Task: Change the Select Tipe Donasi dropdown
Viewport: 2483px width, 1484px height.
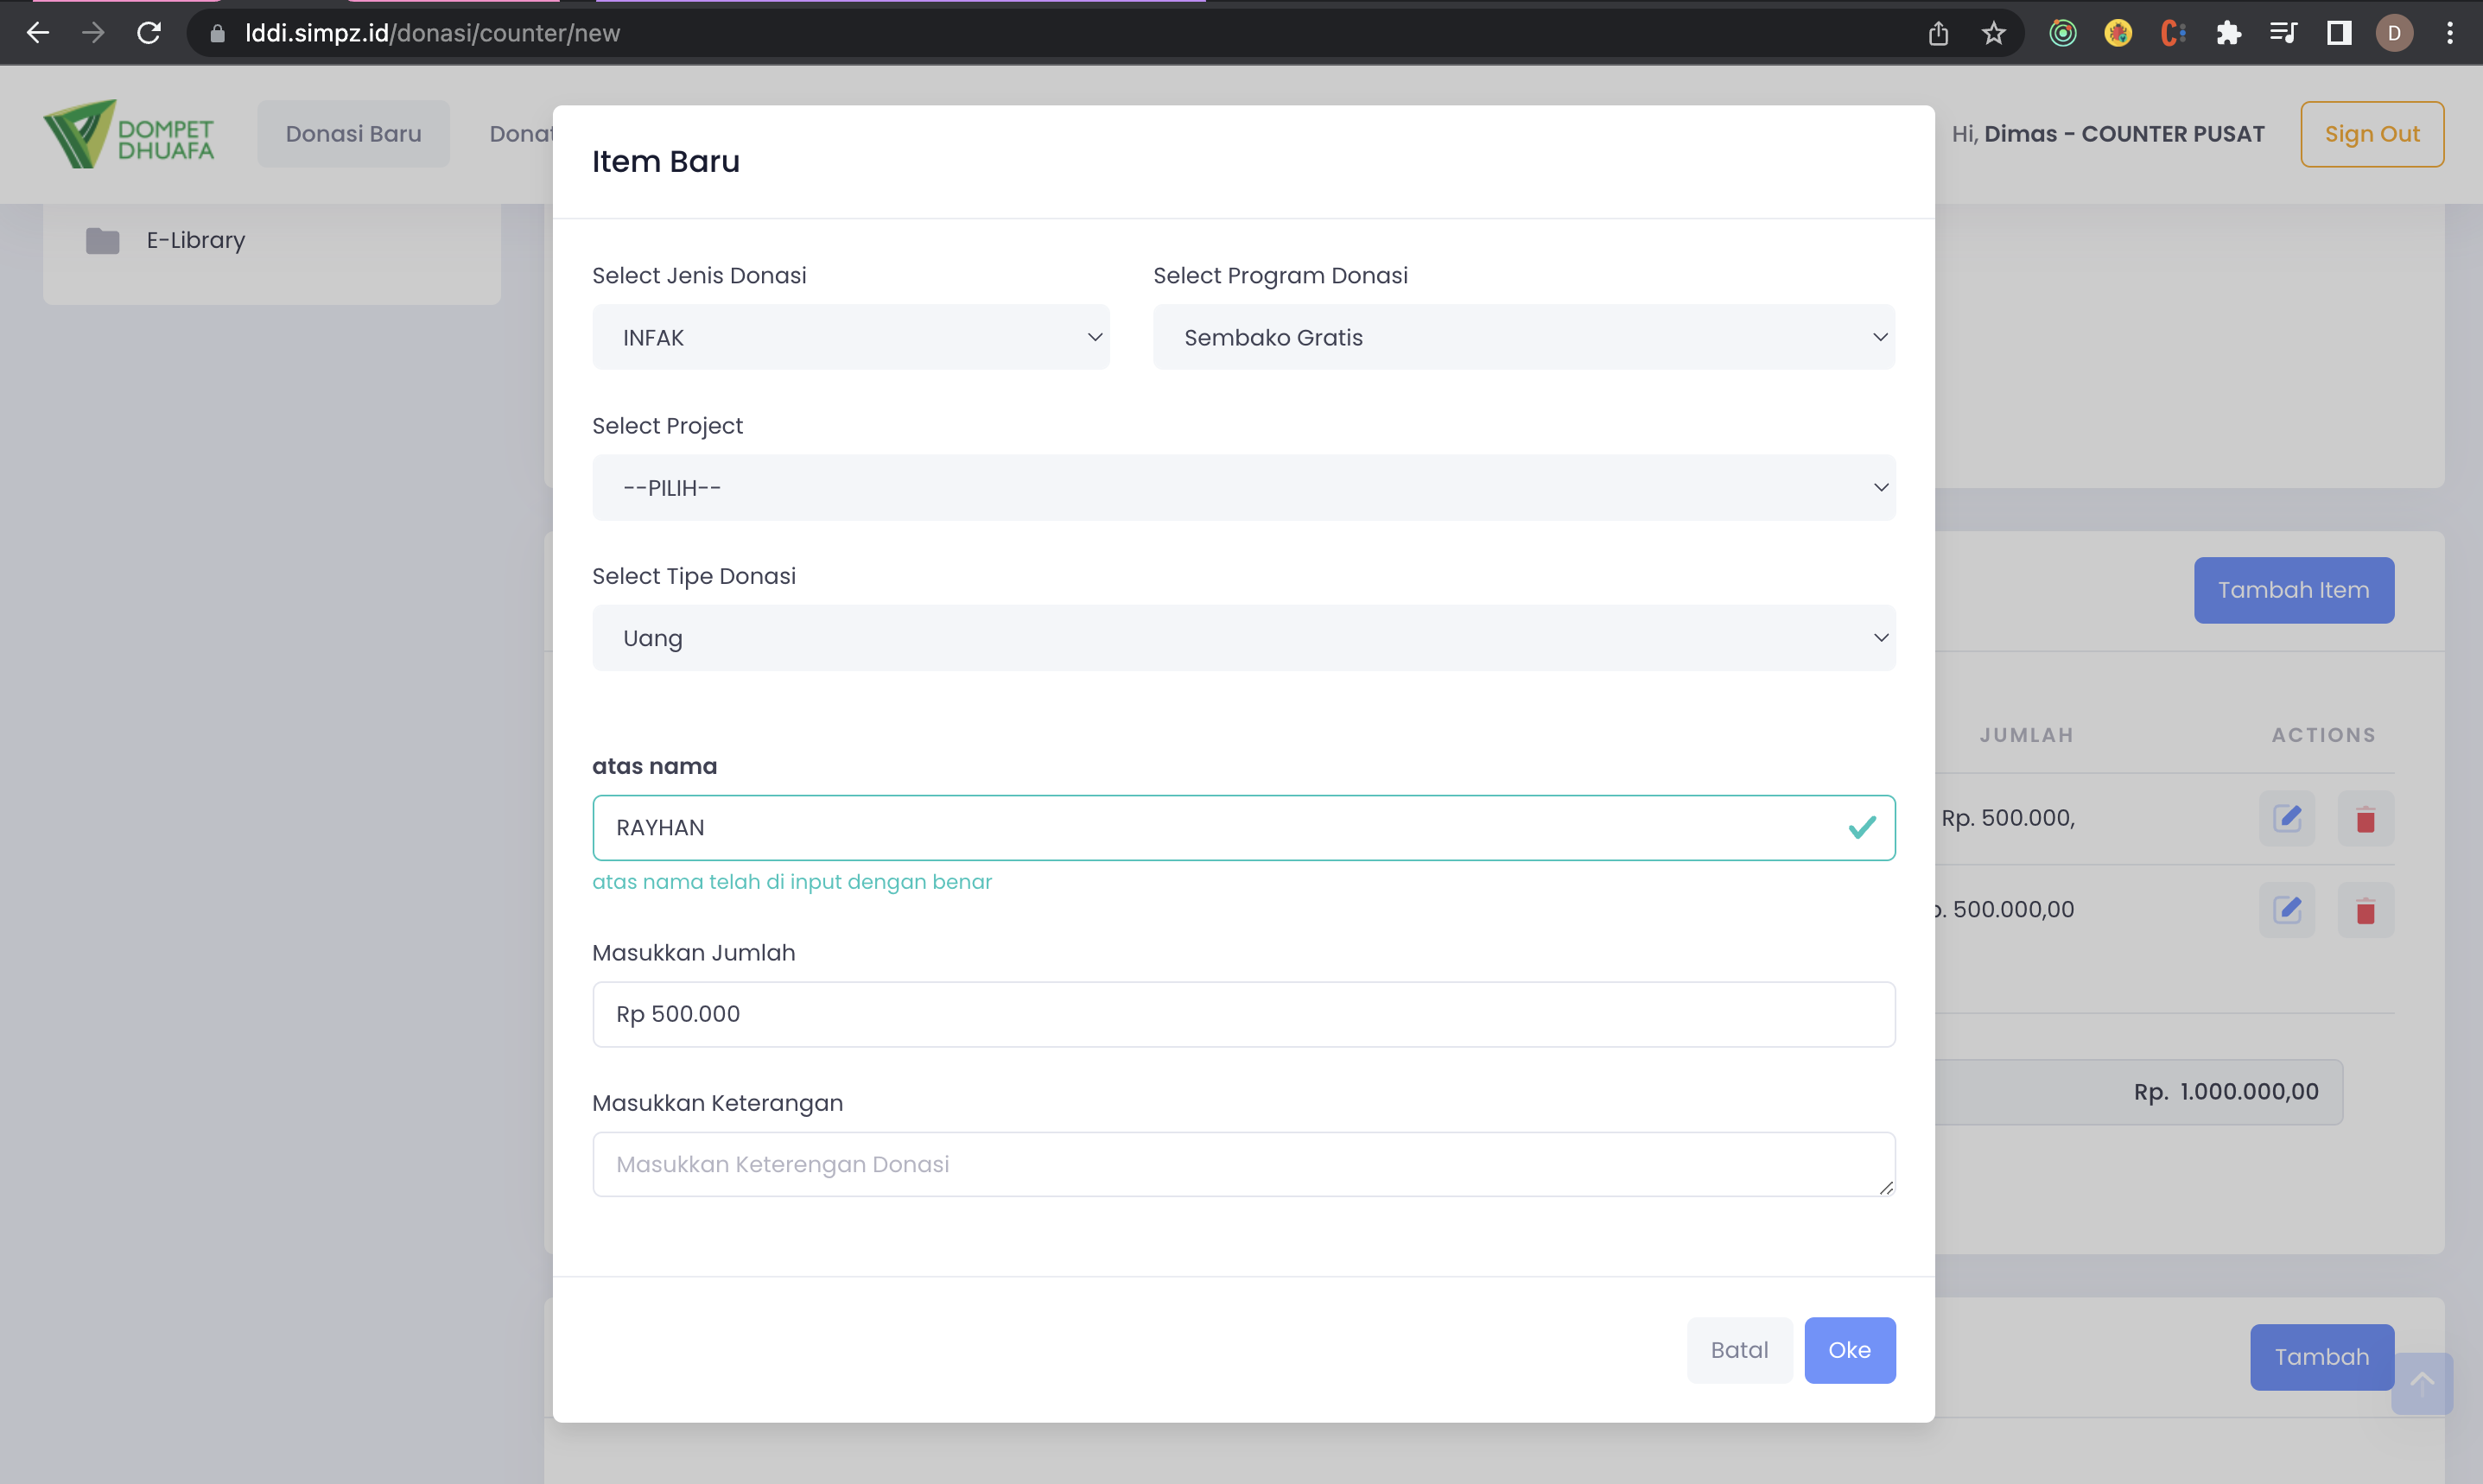Action: (1243, 638)
